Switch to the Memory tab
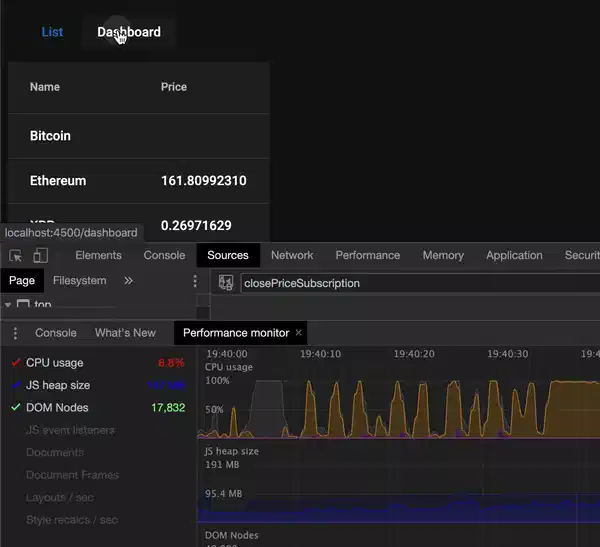This screenshot has height=547, width=600. tap(443, 255)
